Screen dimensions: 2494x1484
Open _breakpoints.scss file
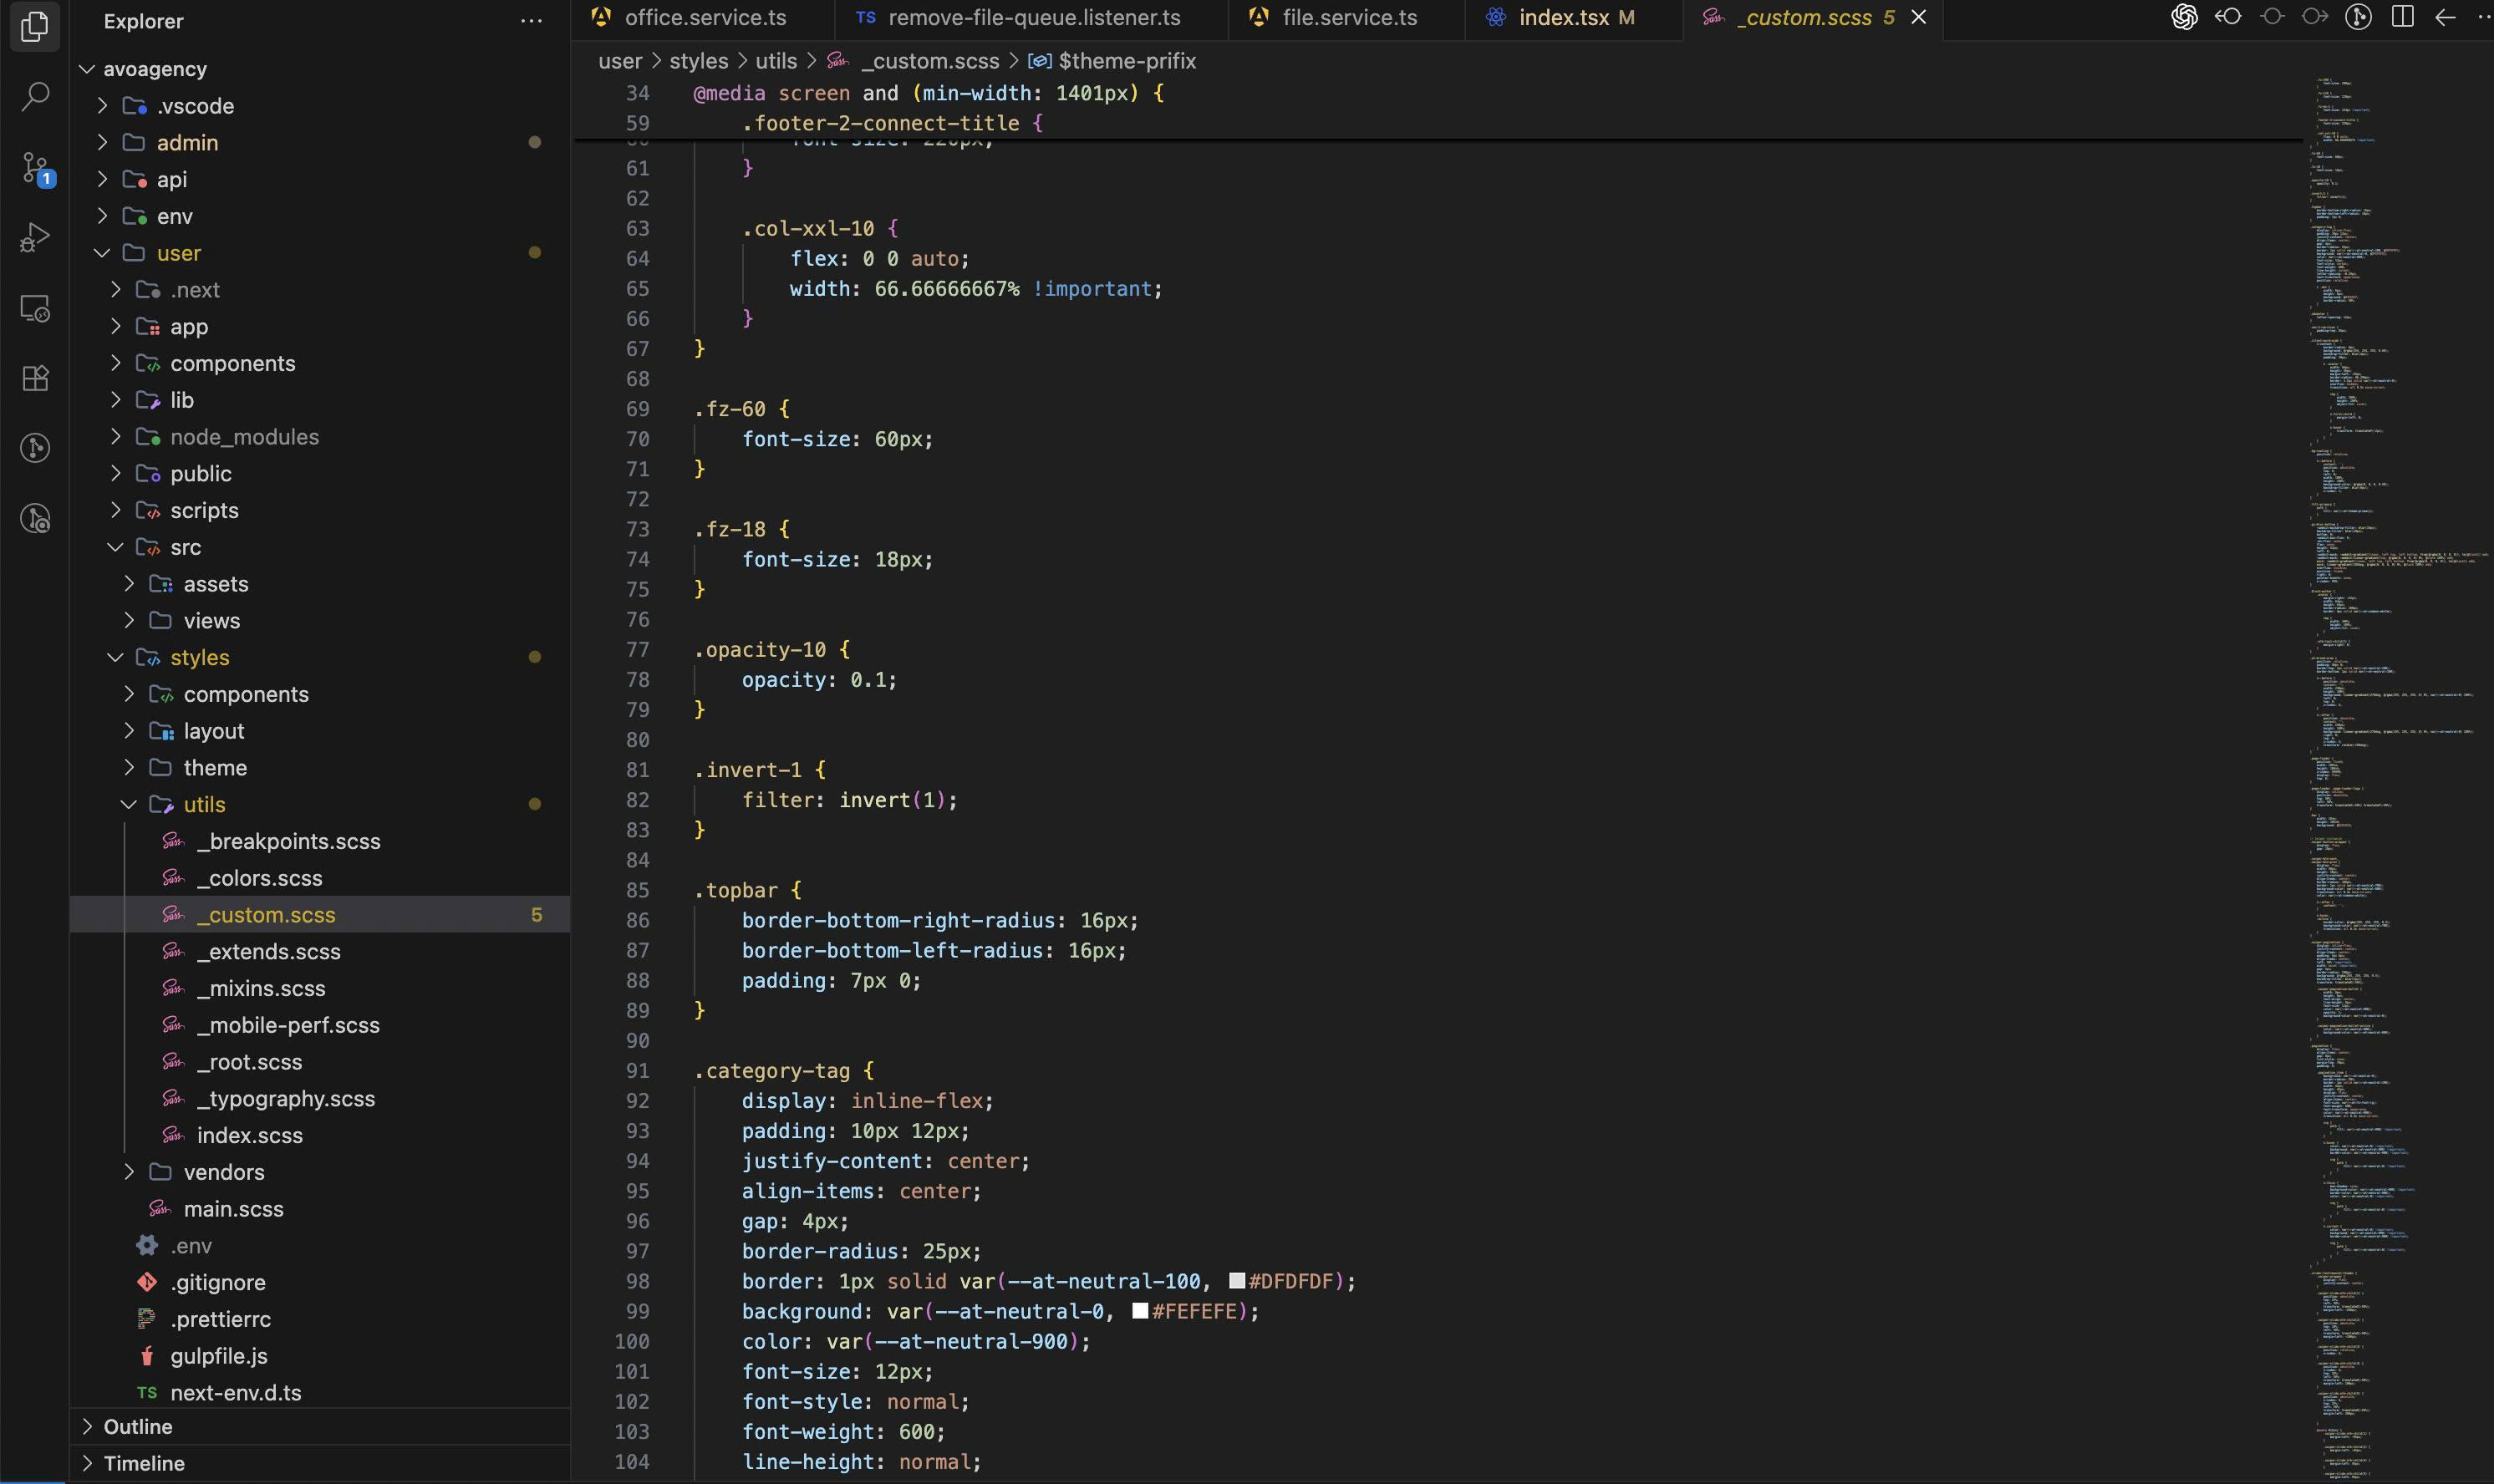[x=320, y=841]
